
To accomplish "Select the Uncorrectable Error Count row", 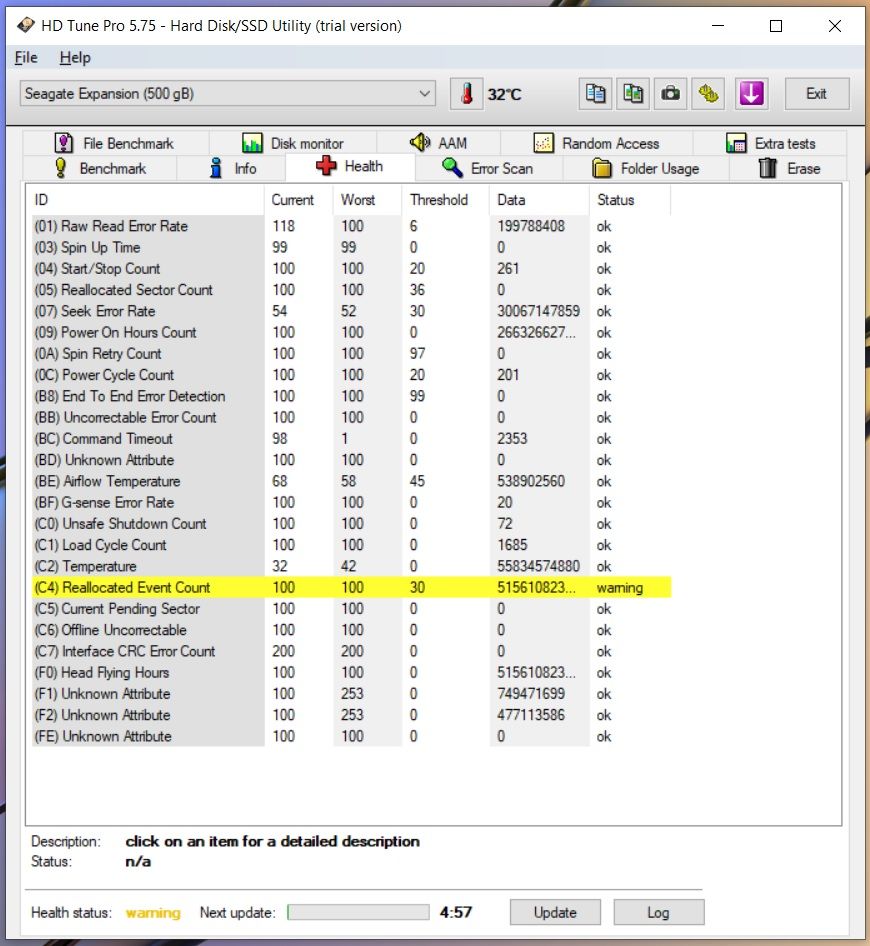I will point(351,417).
